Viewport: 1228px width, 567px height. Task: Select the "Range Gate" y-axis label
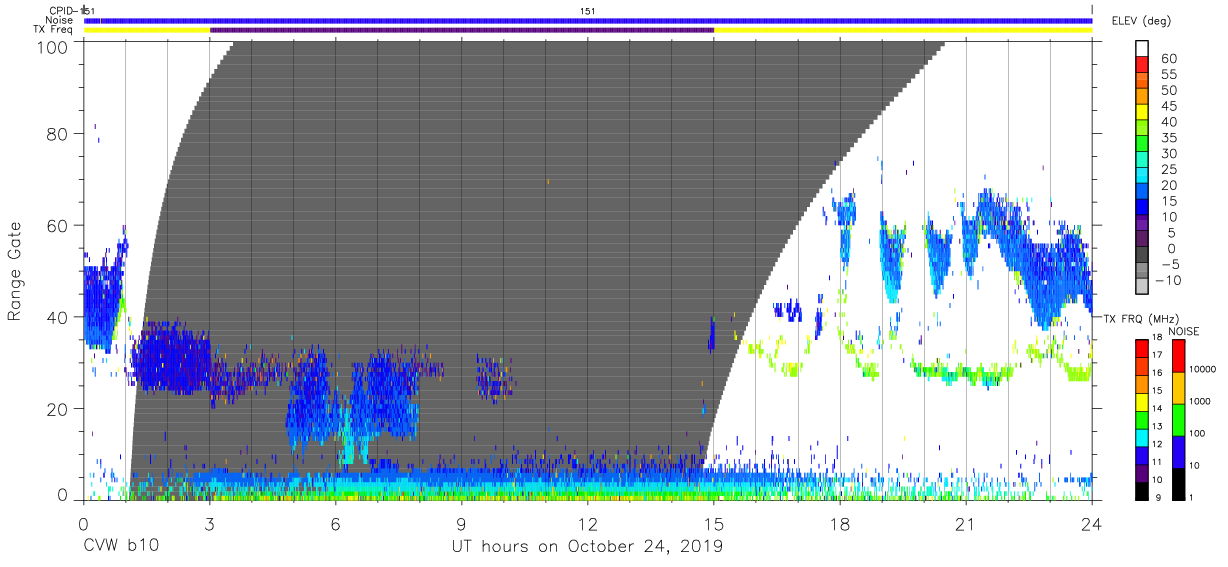click(x=15, y=272)
